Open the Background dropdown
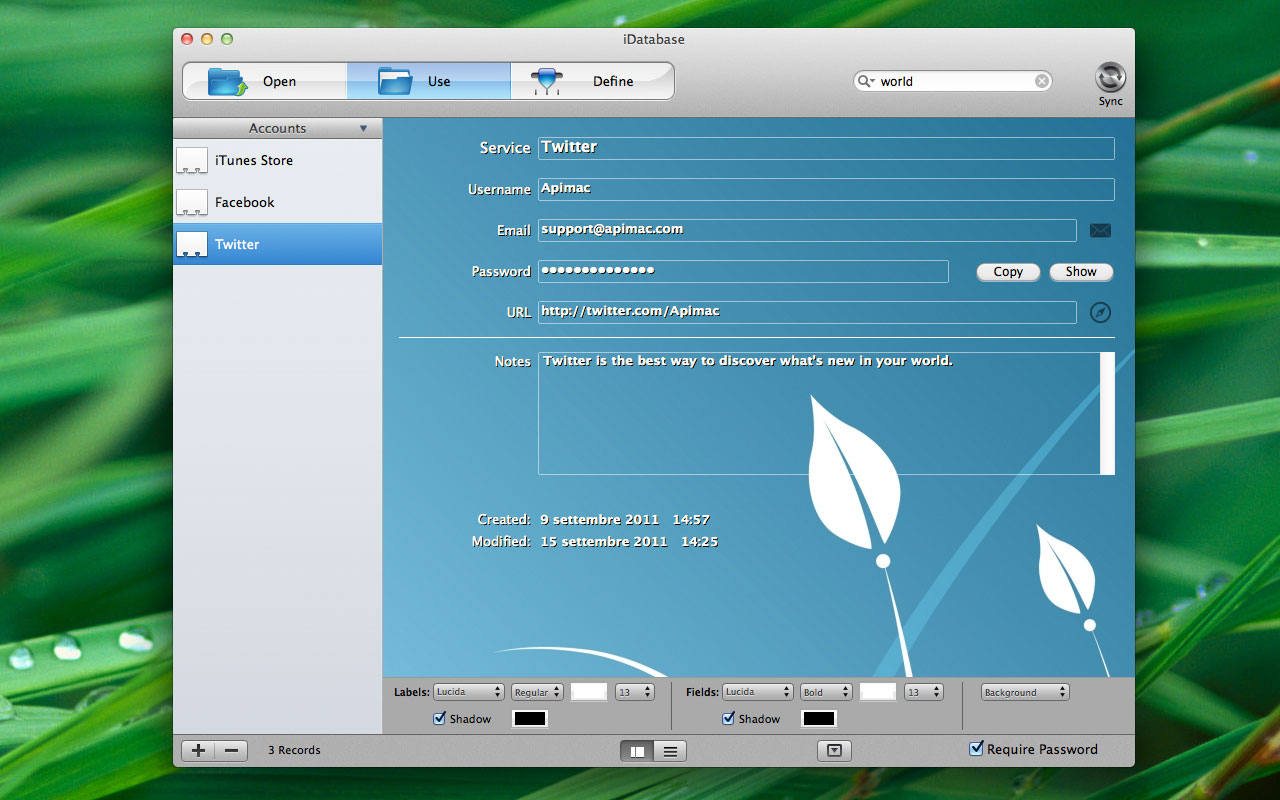1280x800 pixels. coord(1024,692)
